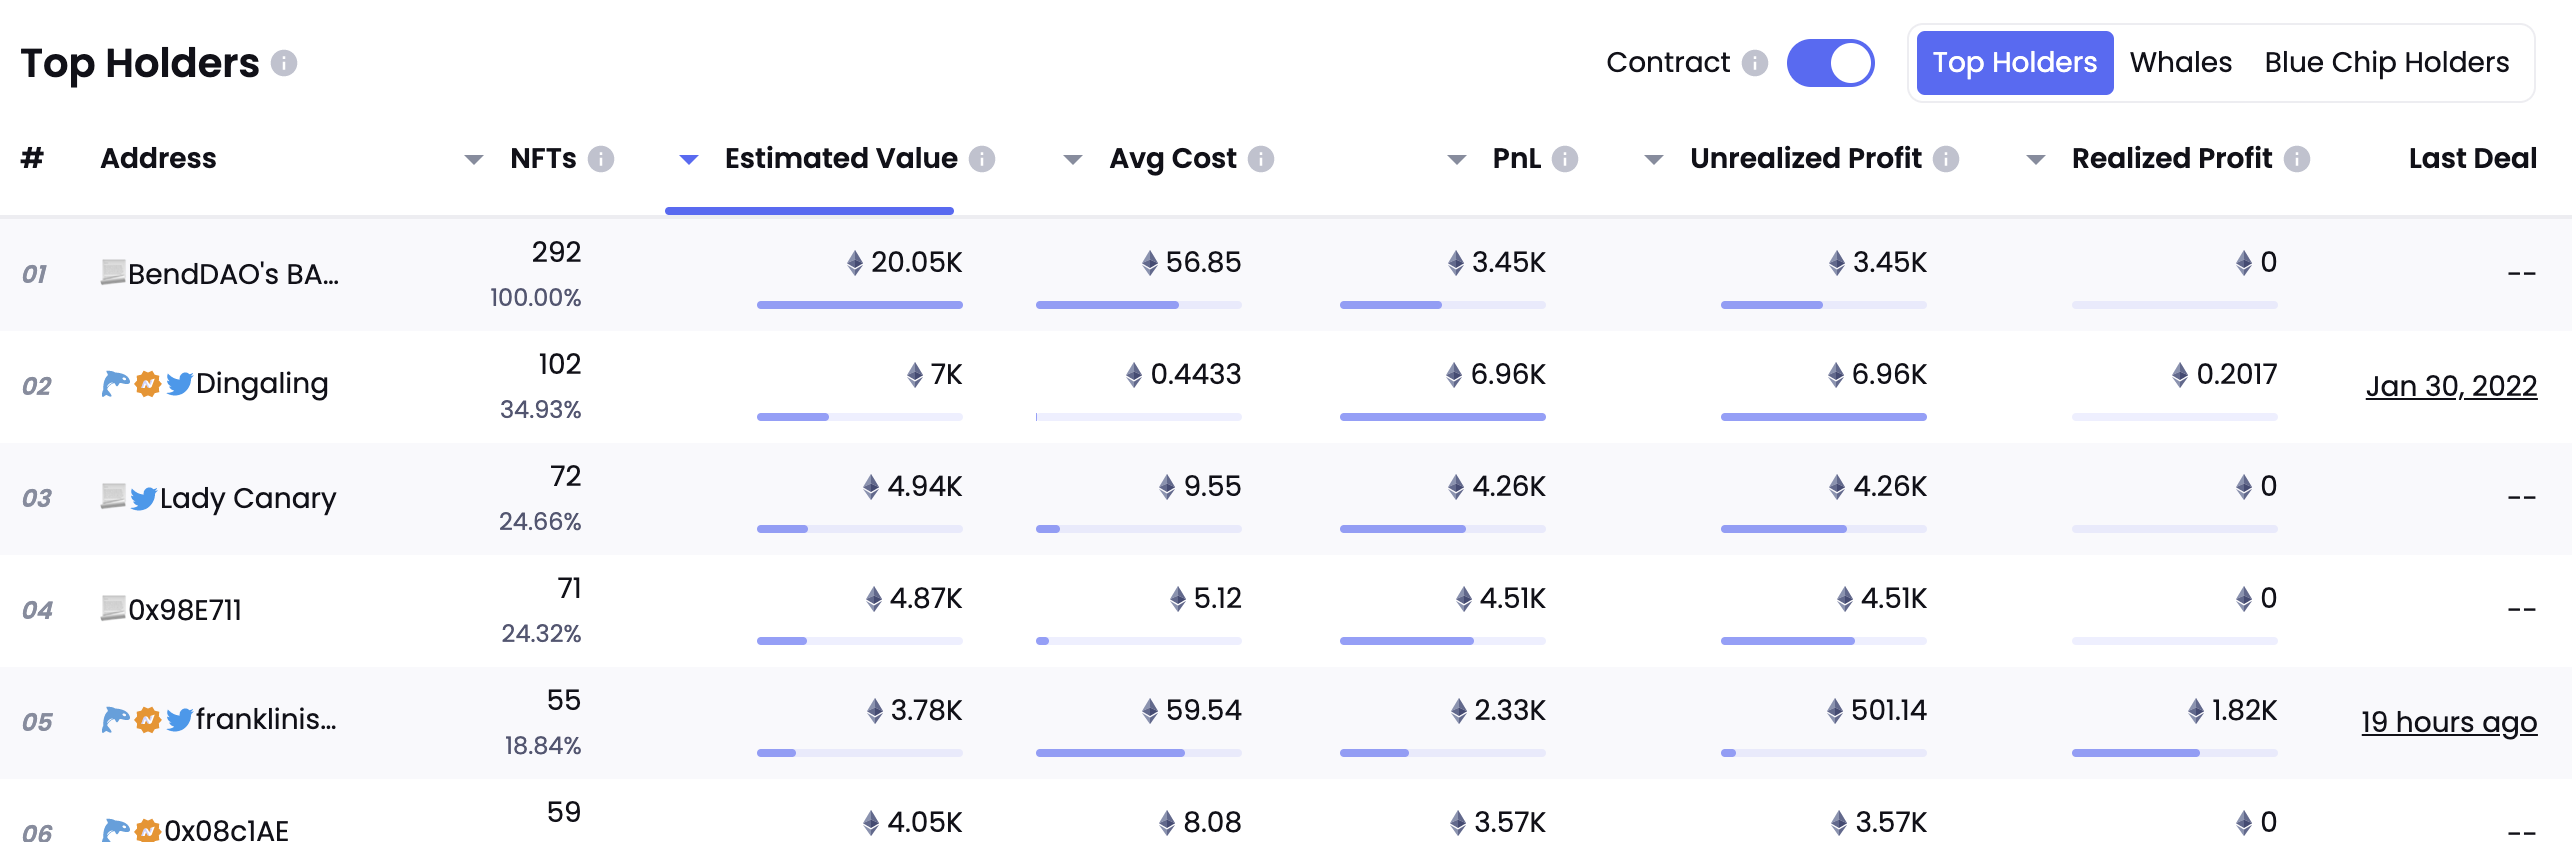2572x842 pixels.
Task: Click the orange badge icon next to 0x08c1AE
Action: point(148,830)
